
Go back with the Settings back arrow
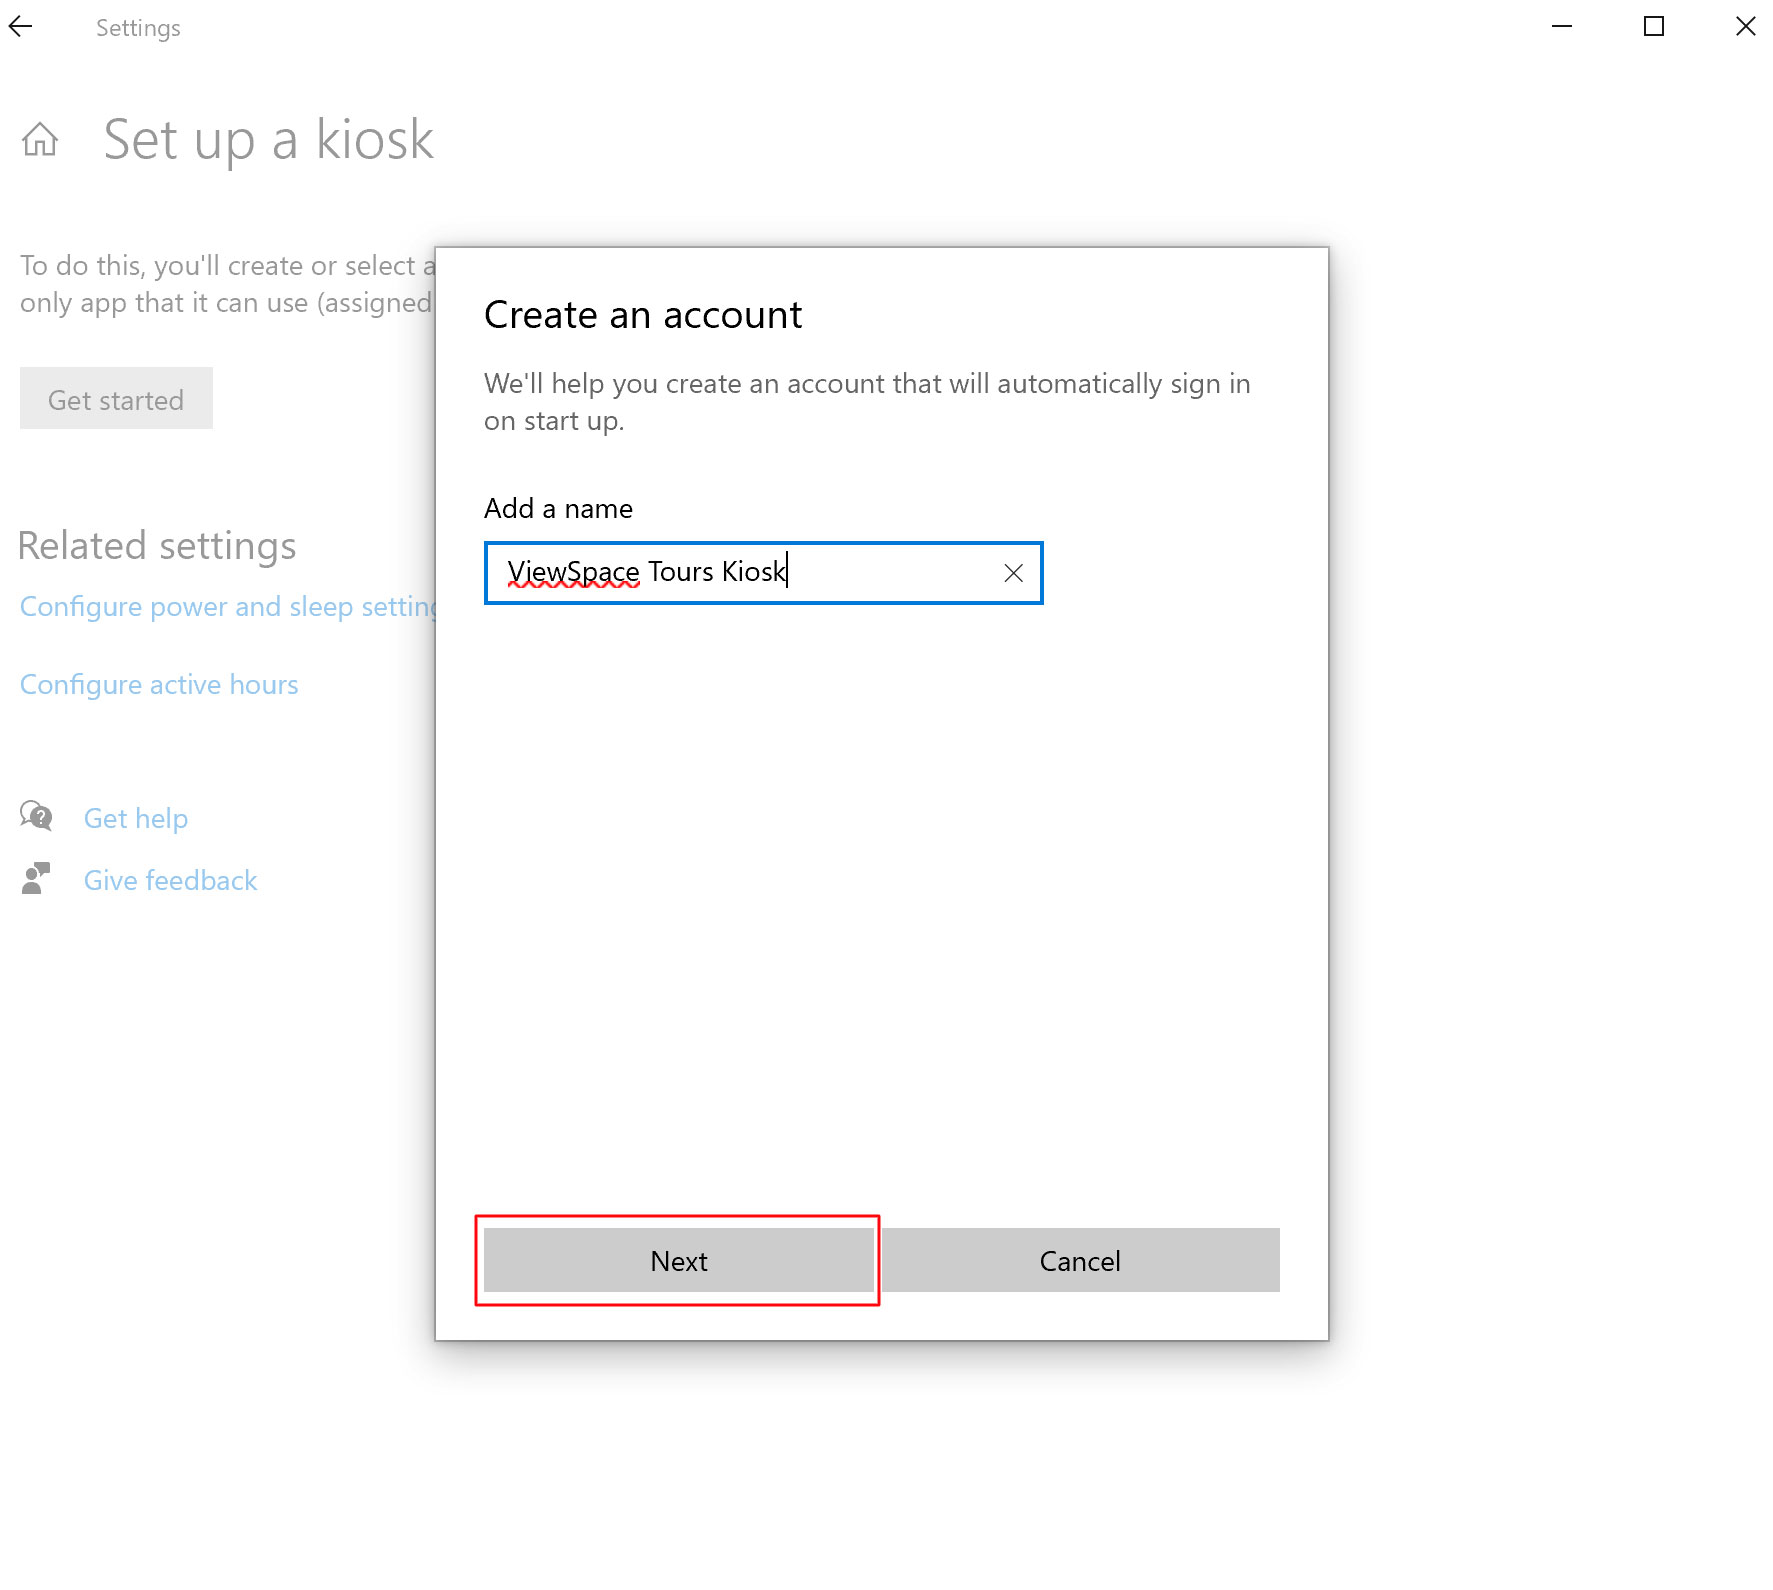pyautogui.click(x=21, y=27)
